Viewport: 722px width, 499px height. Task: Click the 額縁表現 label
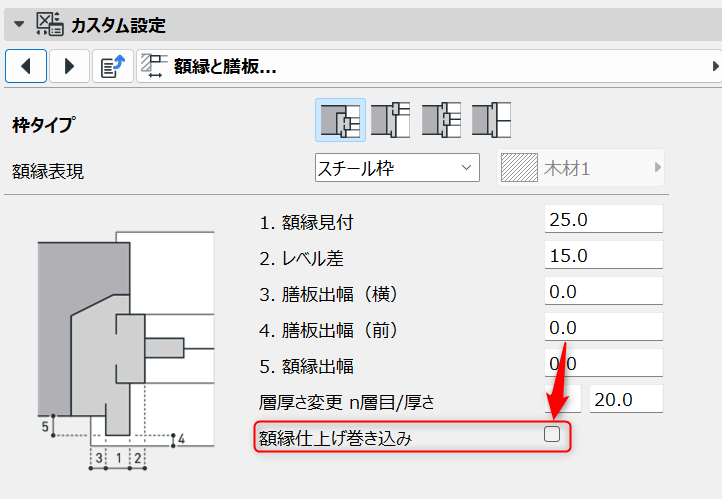click(x=48, y=171)
